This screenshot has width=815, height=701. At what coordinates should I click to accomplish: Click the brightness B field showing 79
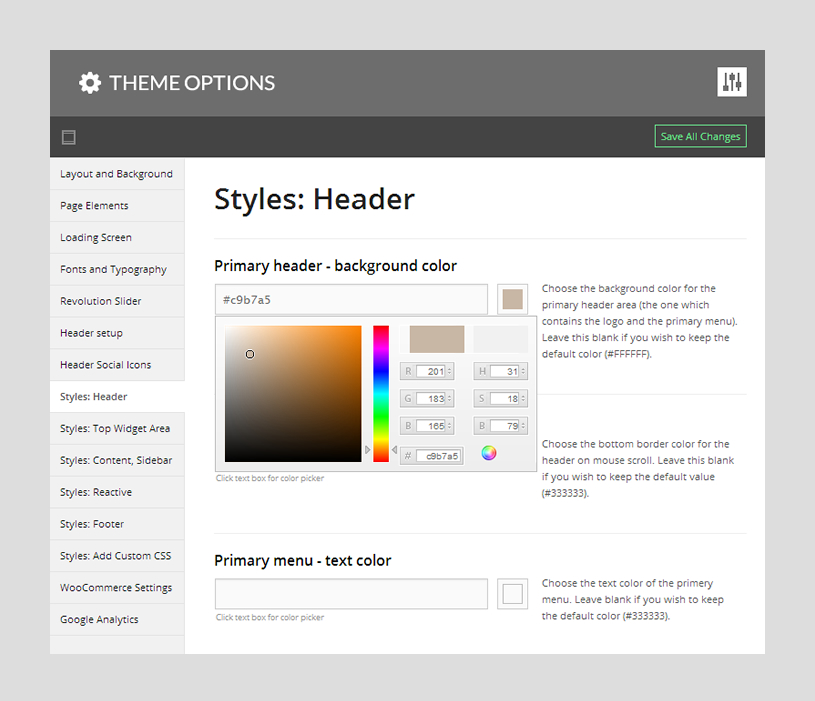(x=505, y=426)
